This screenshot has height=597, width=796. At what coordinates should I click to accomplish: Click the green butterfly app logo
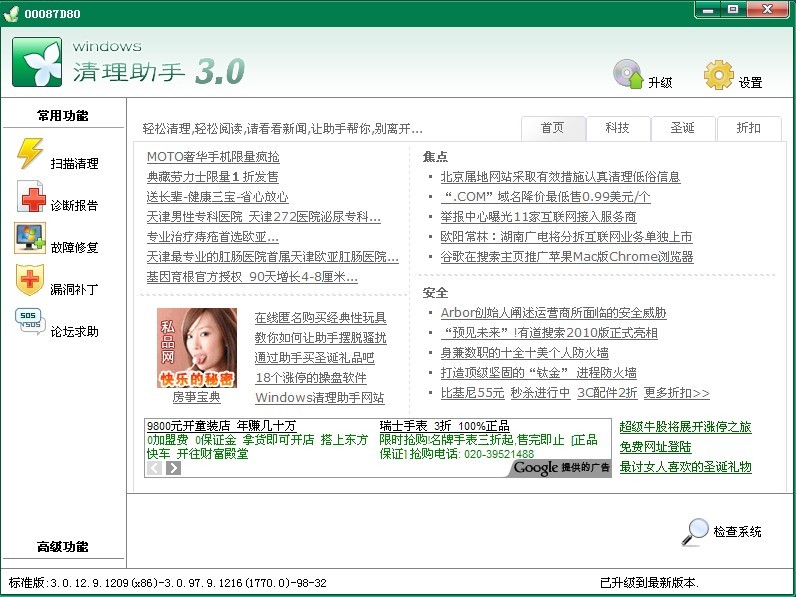pos(37,62)
